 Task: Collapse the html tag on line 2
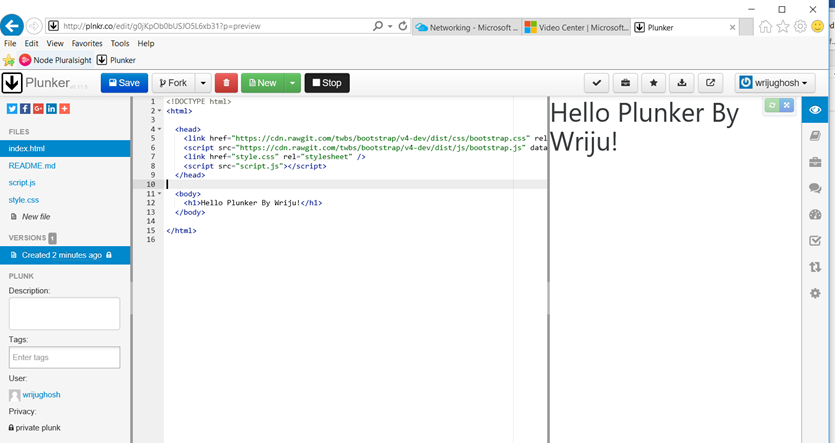[x=159, y=111]
